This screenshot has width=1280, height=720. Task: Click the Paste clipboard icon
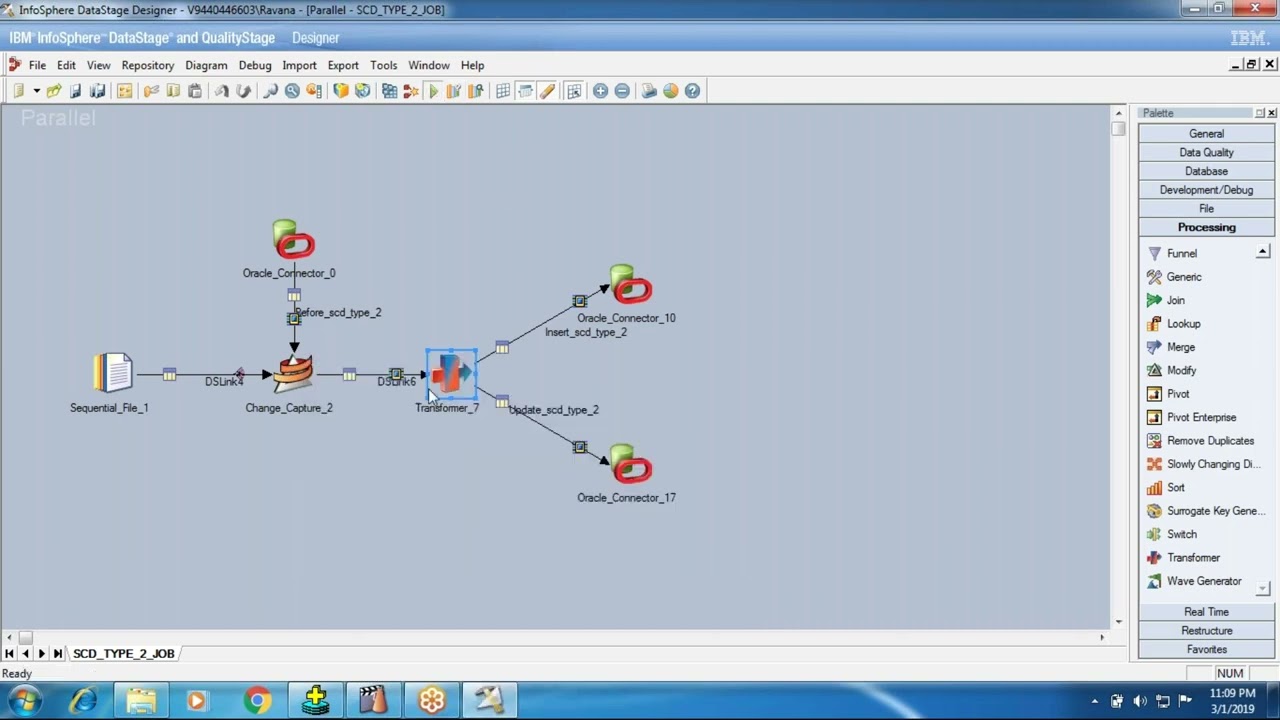(195, 91)
